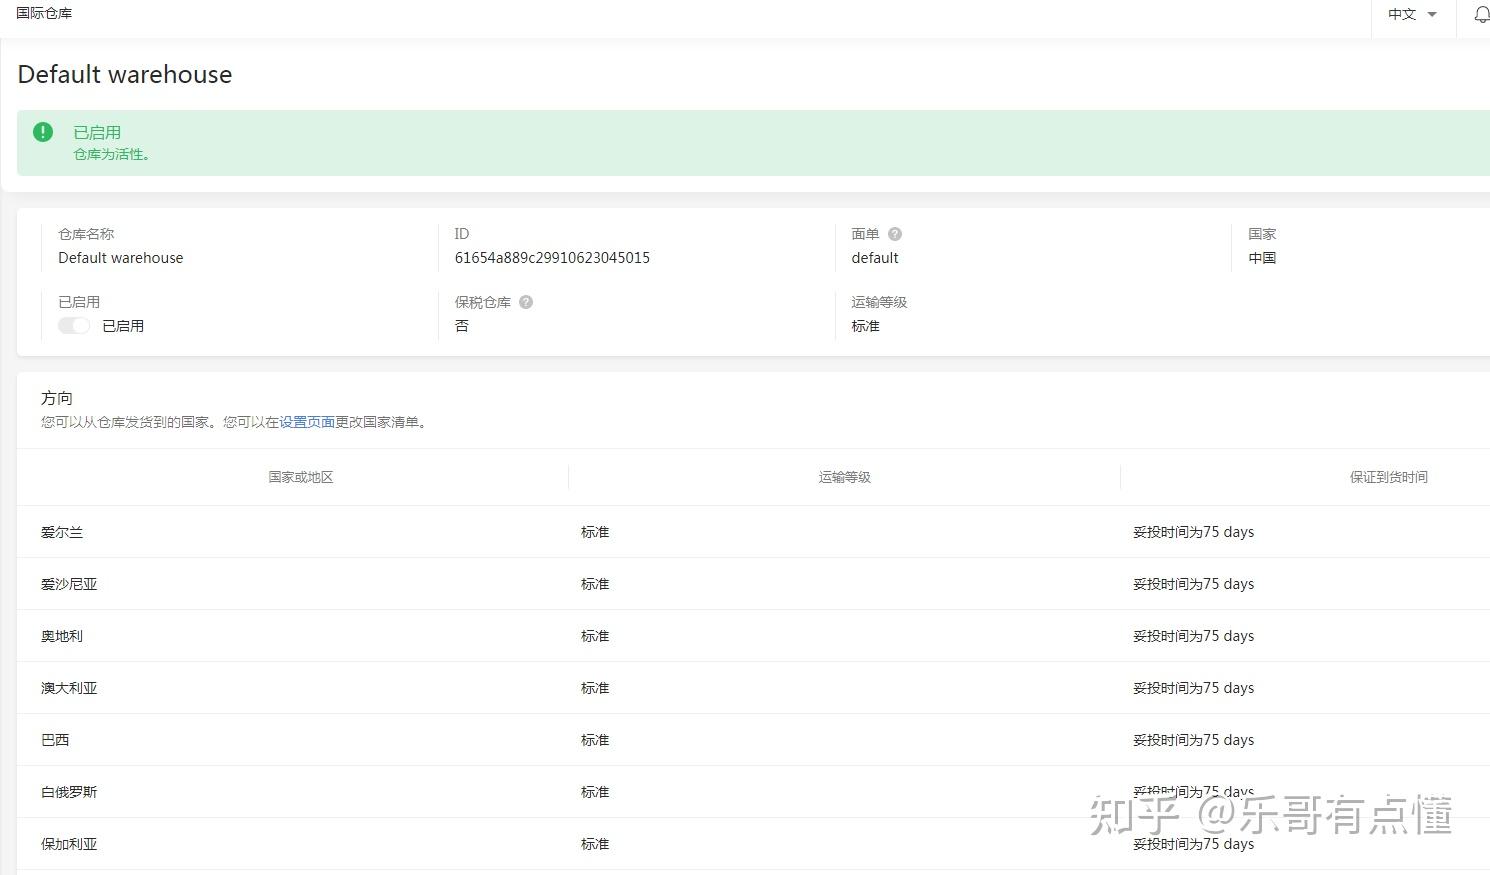
Task: Click the 运输等级 column header
Action: [843, 477]
